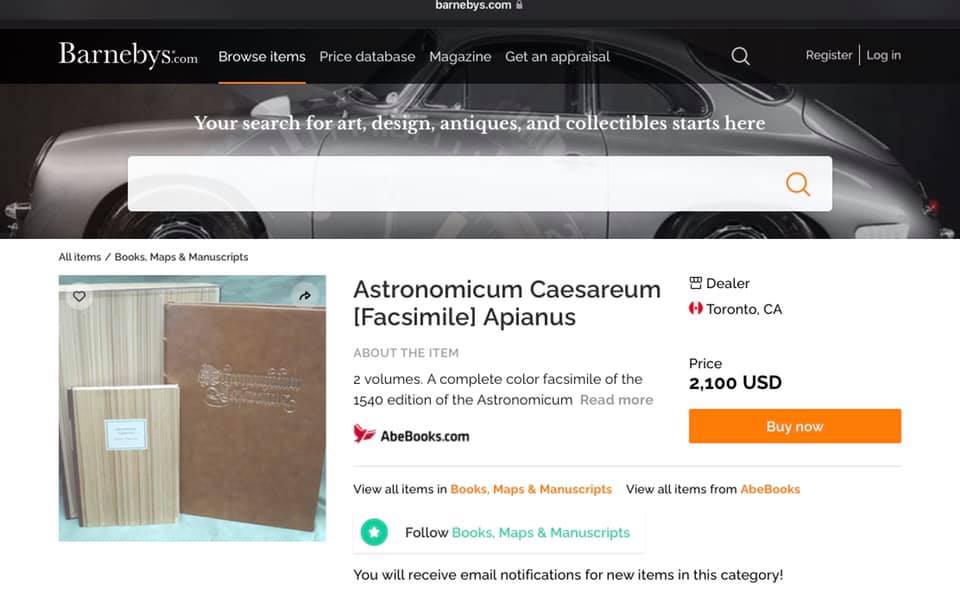Image resolution: width=960 pixels, height=614 pixels.
Task: Click the Register link
Action: tap(828, 55)
